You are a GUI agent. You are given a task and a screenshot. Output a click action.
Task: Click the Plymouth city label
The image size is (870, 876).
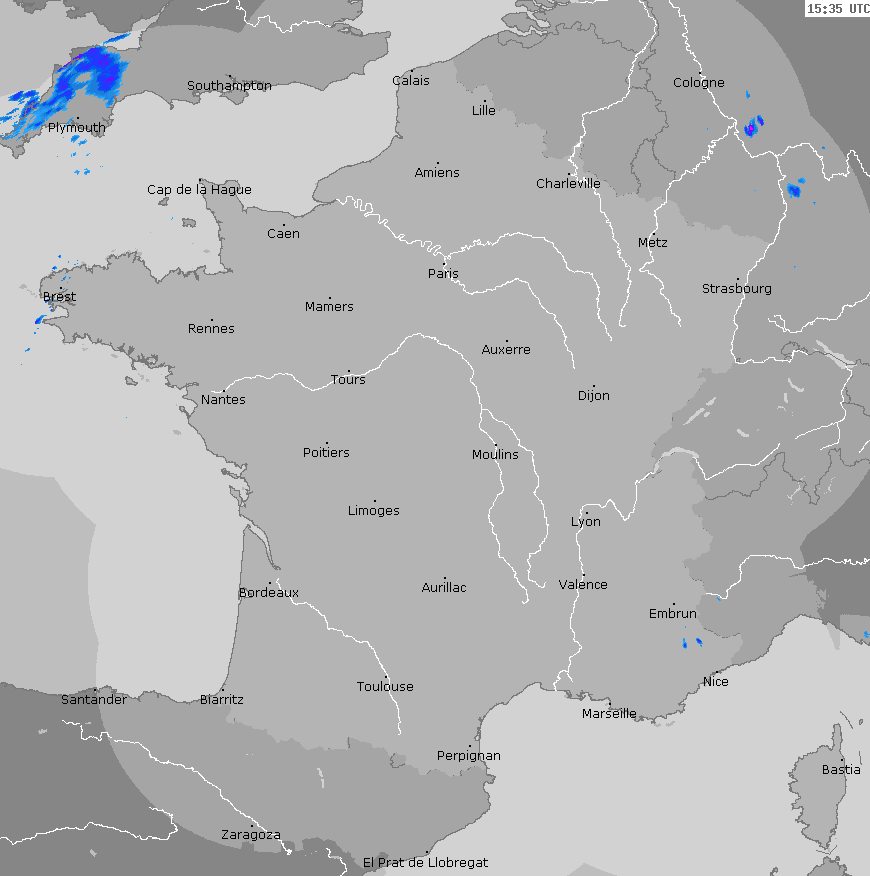tap(76, 128)
